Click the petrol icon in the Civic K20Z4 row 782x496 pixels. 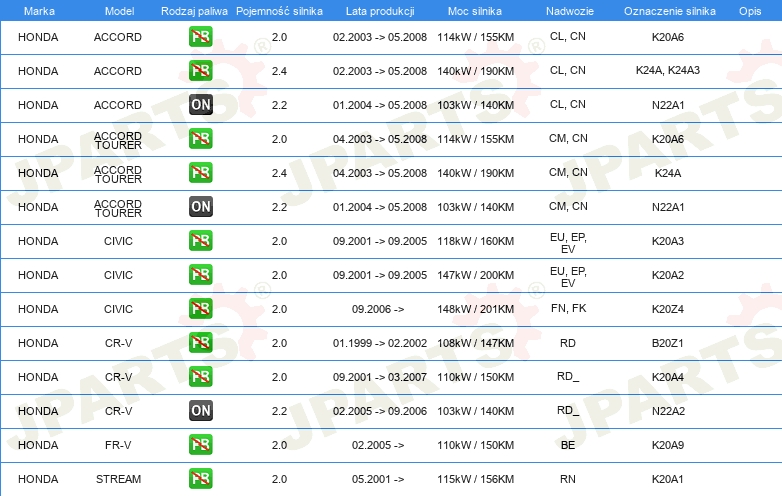point(200,309)
